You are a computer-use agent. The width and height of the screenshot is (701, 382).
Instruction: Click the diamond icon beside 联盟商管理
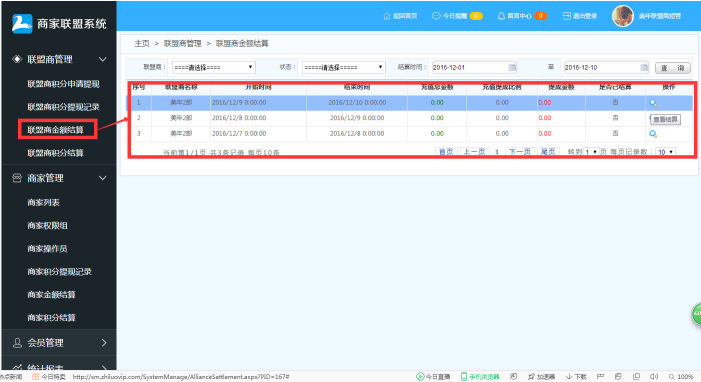(17, 59)
